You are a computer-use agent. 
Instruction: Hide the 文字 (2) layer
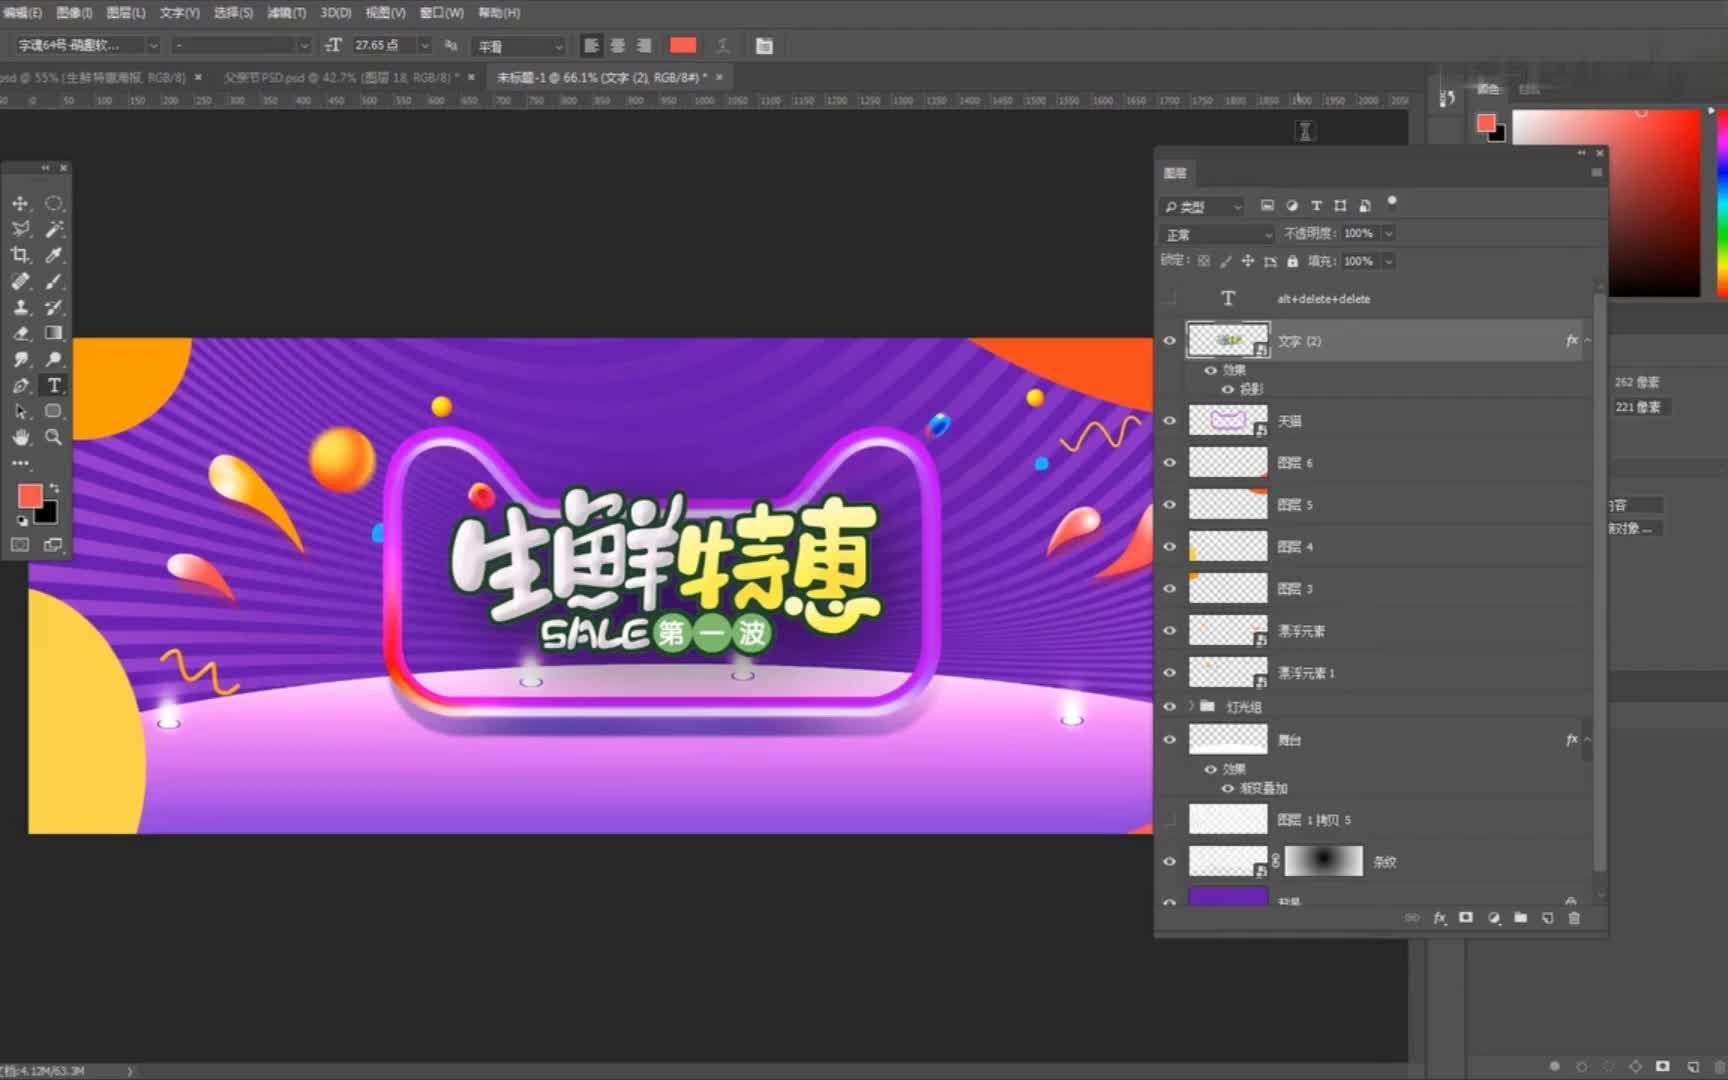tap(1169, 341)
